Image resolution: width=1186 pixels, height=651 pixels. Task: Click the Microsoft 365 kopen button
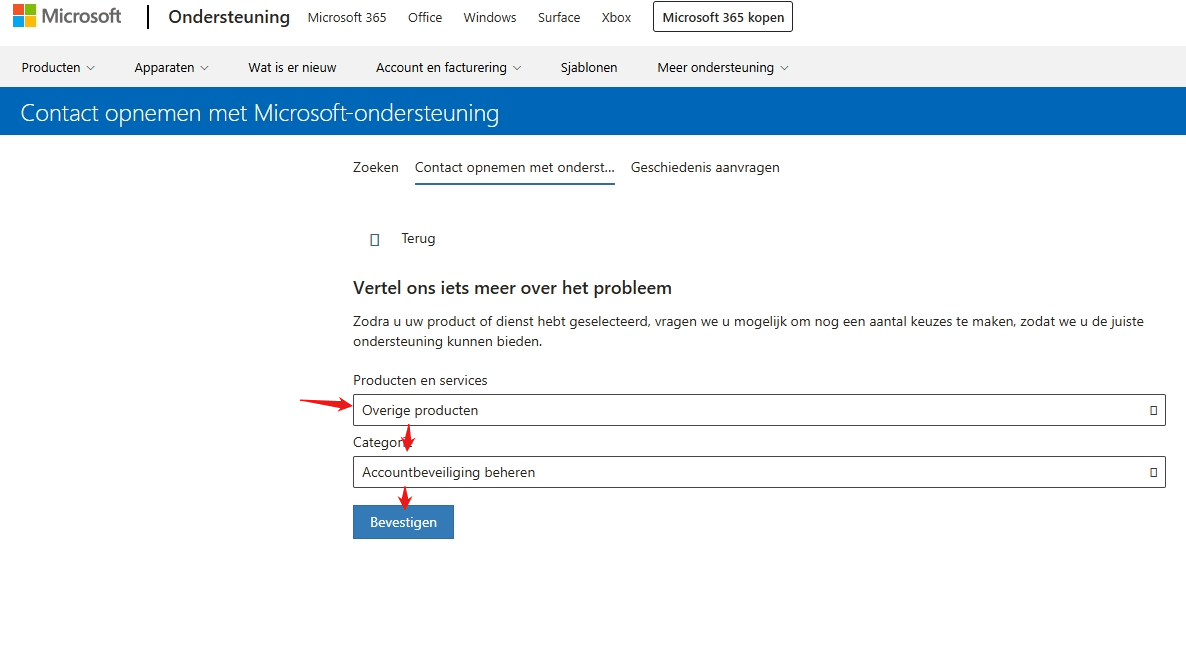[x=722, y=17]
